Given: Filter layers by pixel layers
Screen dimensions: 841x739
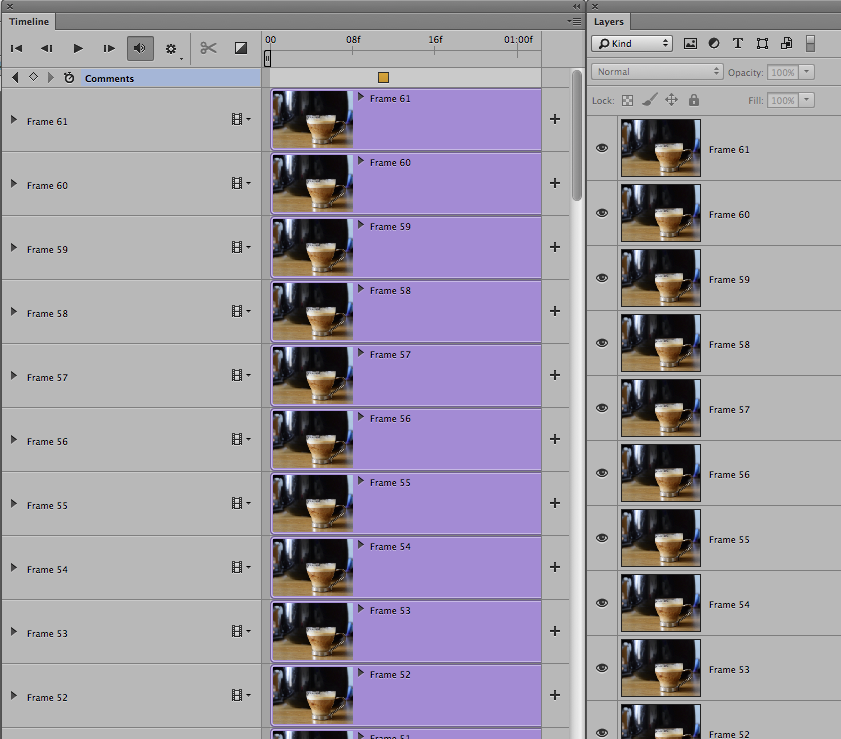Looking at the screenshot, I should [690, 43].
